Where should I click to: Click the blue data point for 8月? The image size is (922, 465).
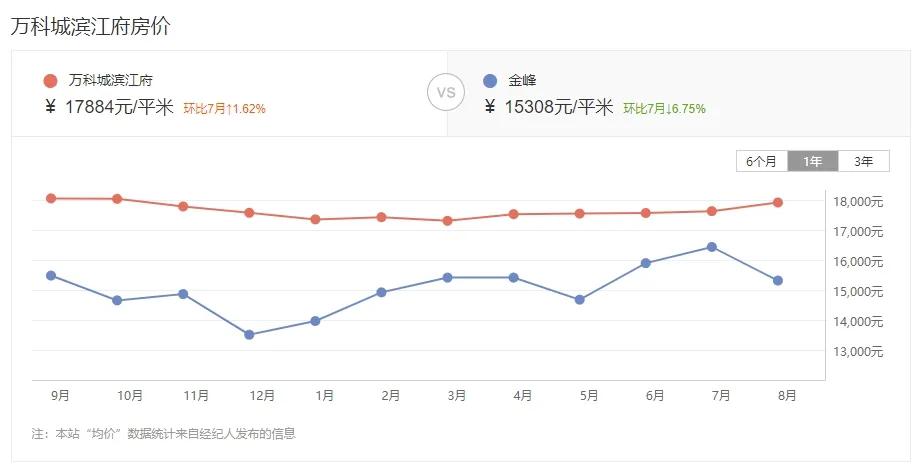coord(777,281)
